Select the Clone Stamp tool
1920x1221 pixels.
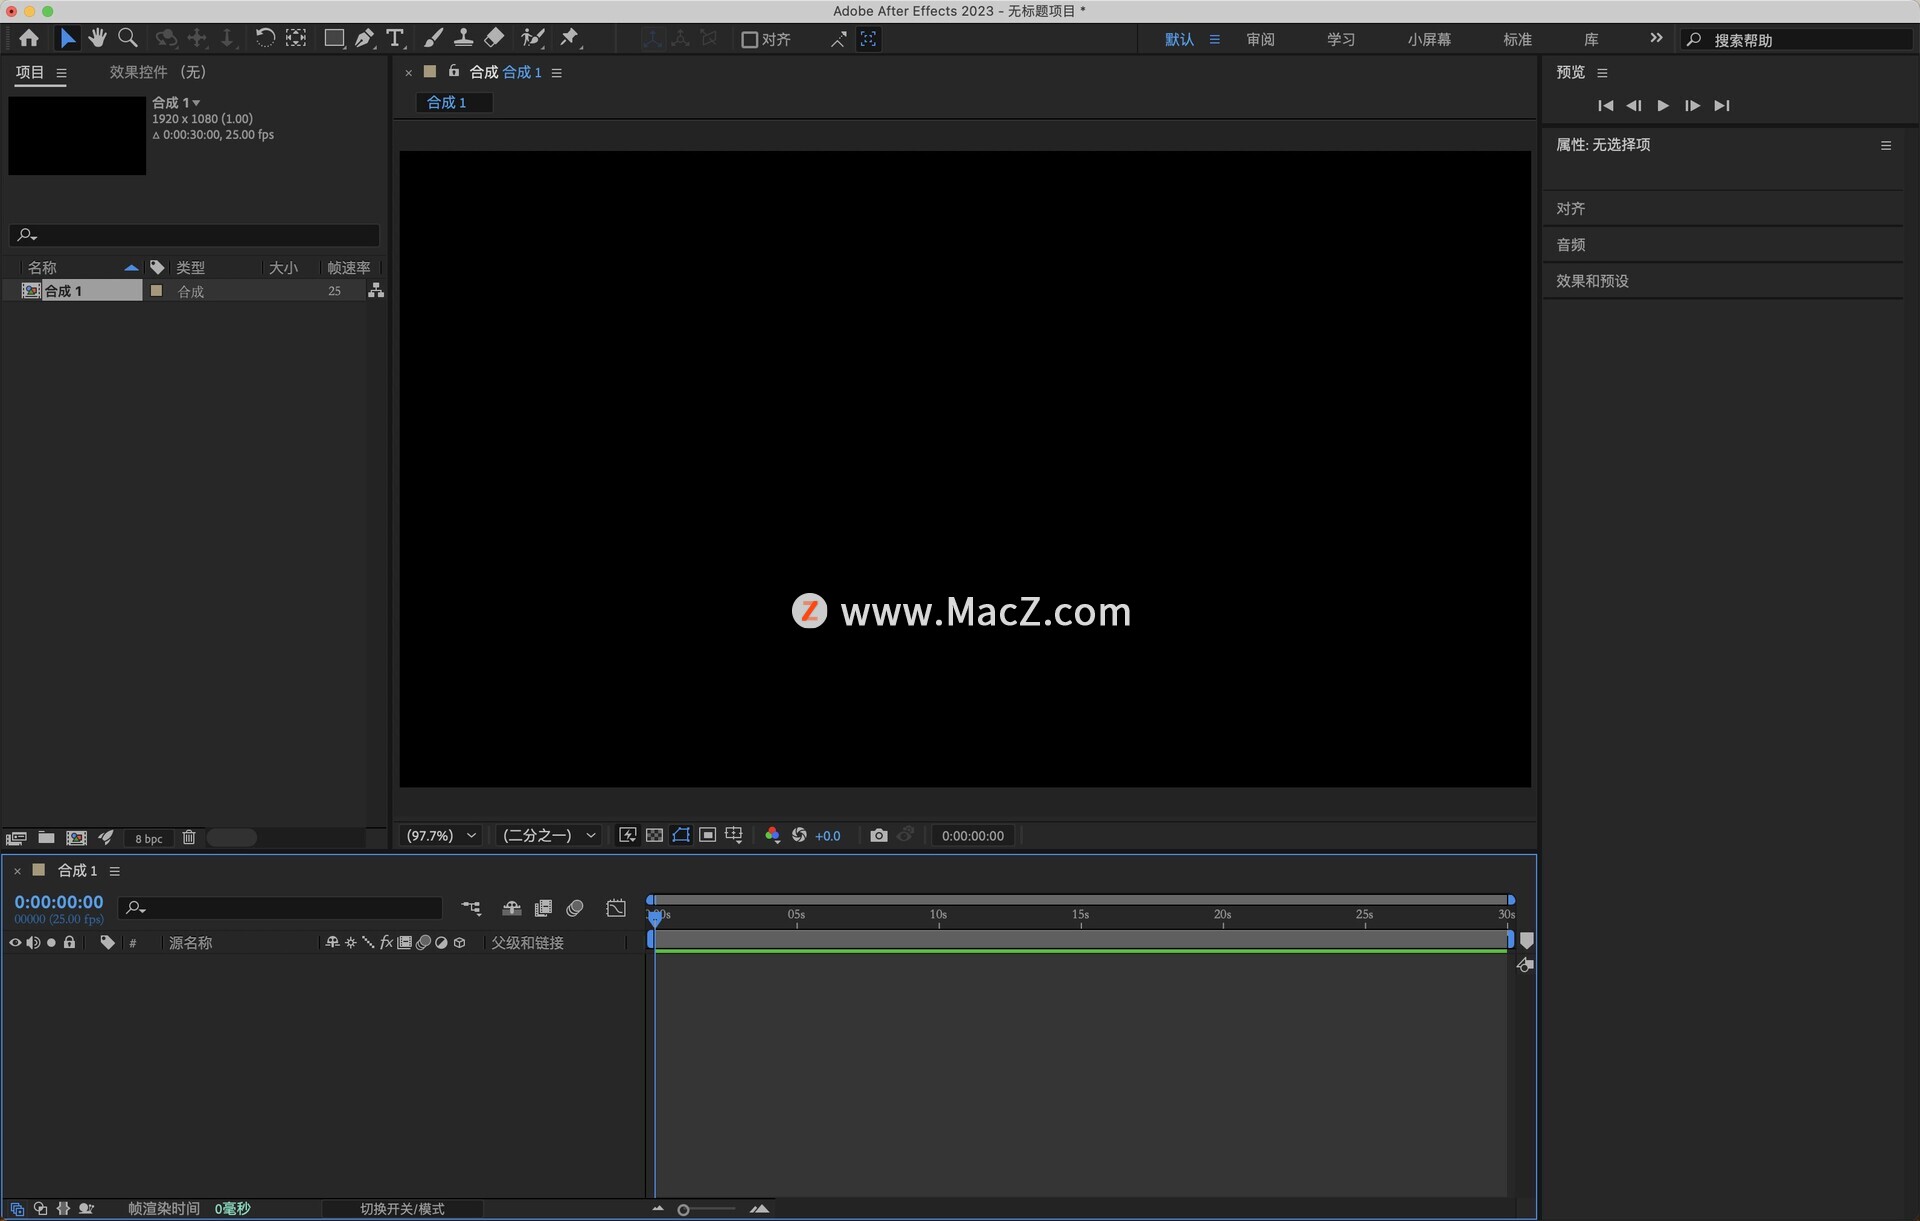pos(463,38)
